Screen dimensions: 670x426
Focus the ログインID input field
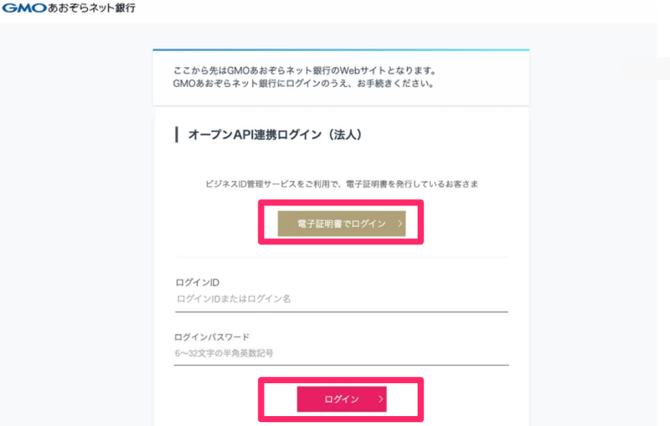341,299
